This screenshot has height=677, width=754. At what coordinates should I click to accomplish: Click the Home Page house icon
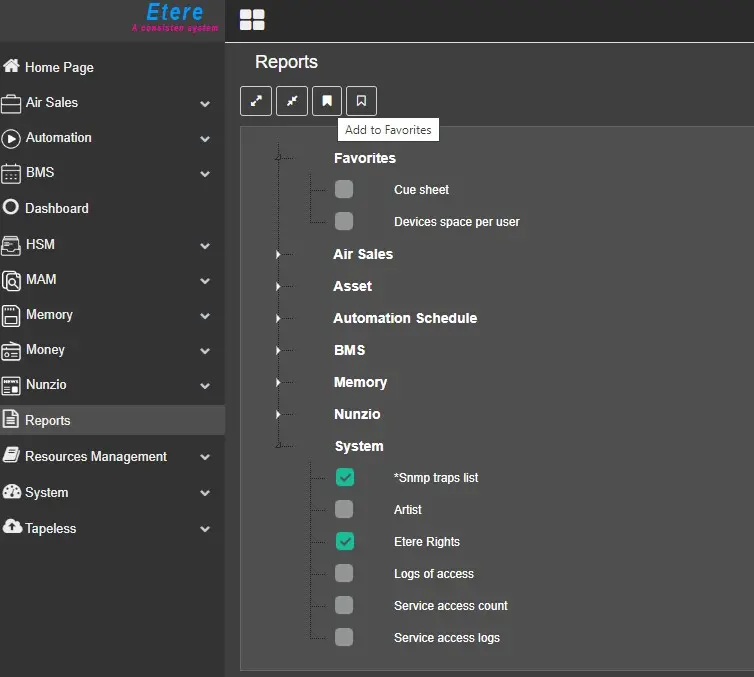12,66
